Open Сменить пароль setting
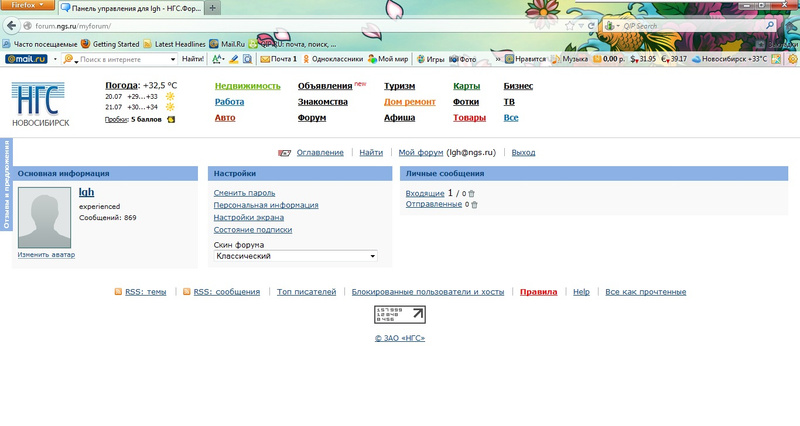The image size is (800, 426). (244, 193)
